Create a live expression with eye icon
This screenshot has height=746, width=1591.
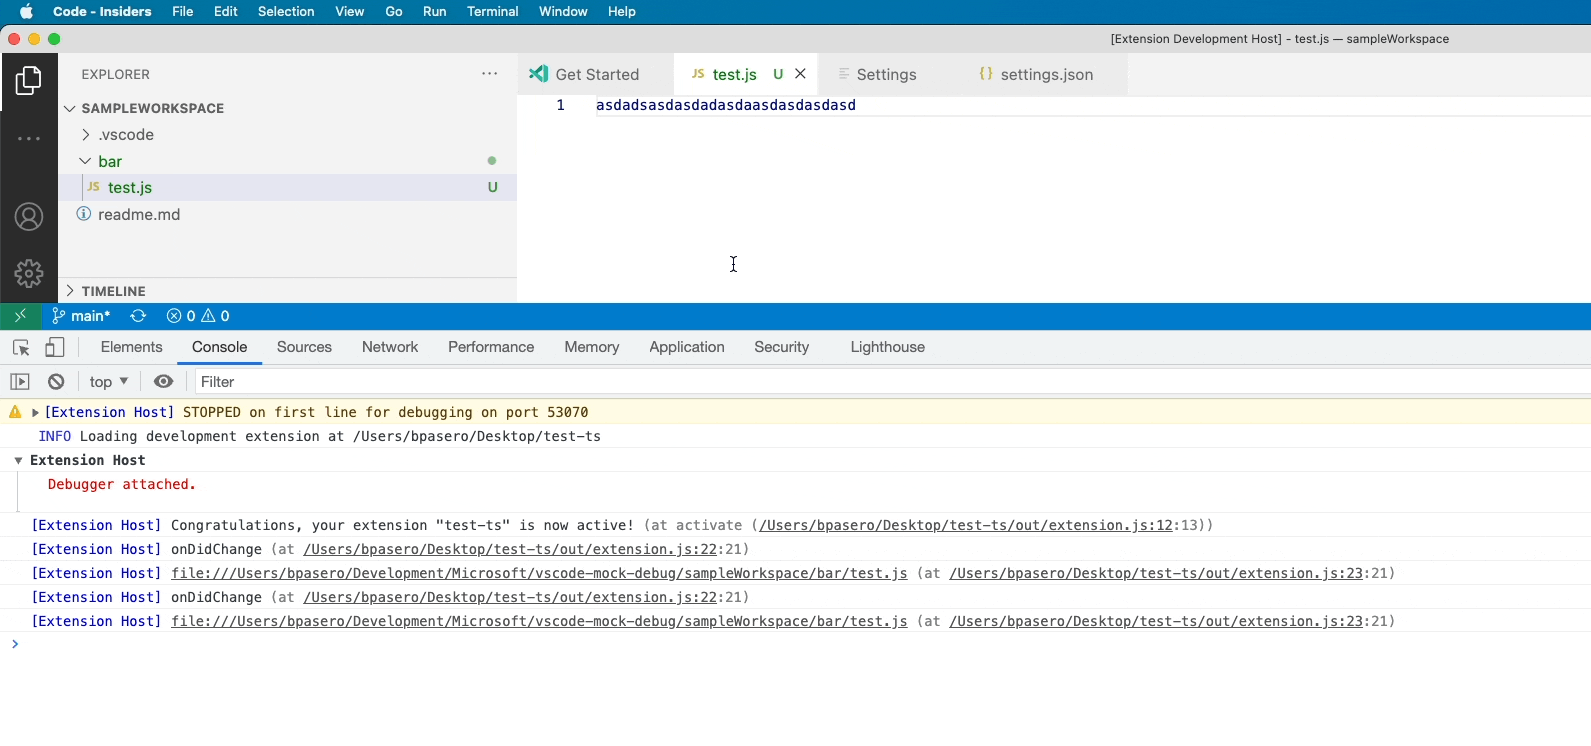pyautogui.click(x=164, y=382)
